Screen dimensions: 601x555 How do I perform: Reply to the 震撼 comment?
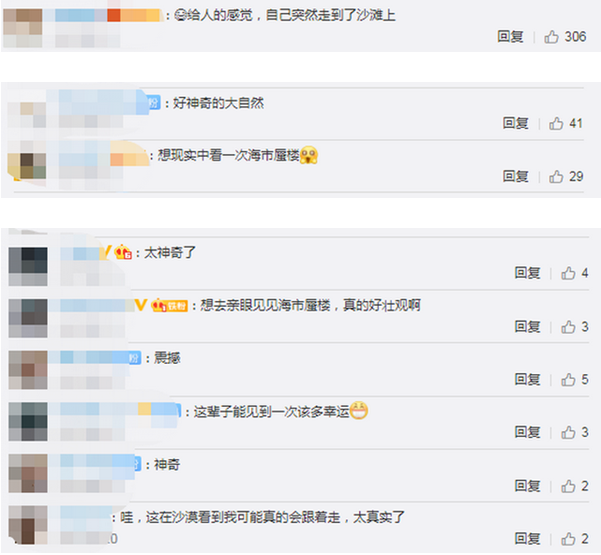pyautogui.click(x=527, y=379)
